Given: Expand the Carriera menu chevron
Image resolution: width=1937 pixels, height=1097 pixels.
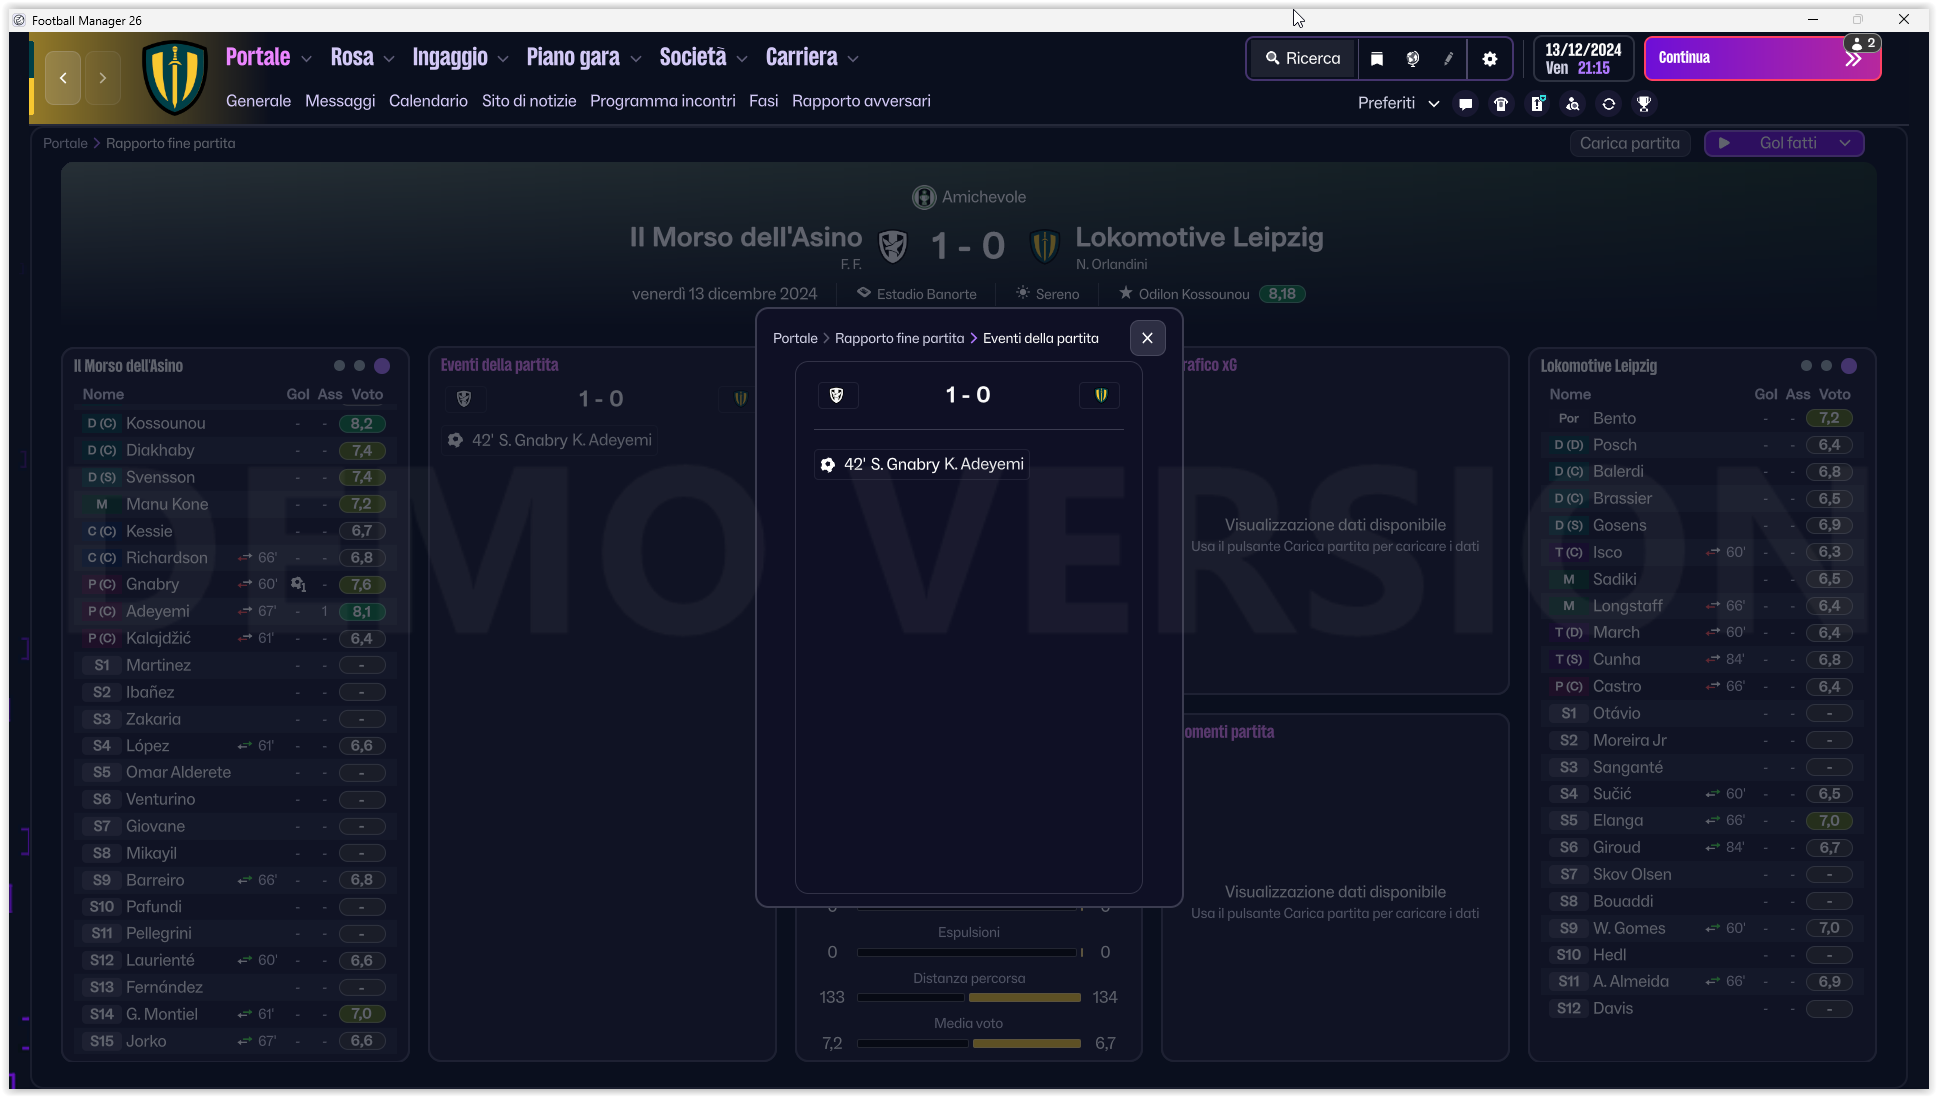Looking at the screenshot, I should click(x=853, y=59).
